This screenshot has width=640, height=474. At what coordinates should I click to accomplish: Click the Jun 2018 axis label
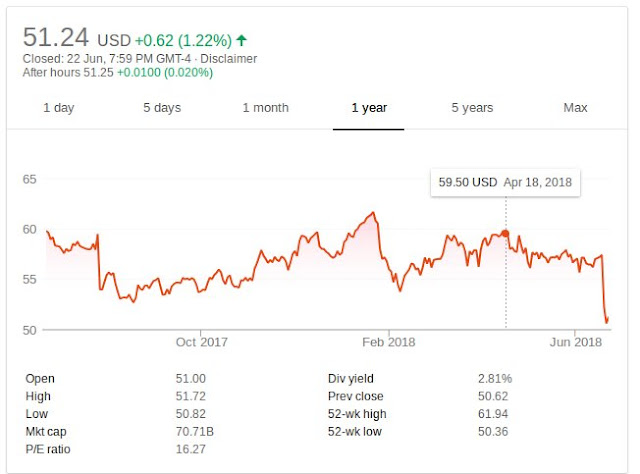[575, 342]
